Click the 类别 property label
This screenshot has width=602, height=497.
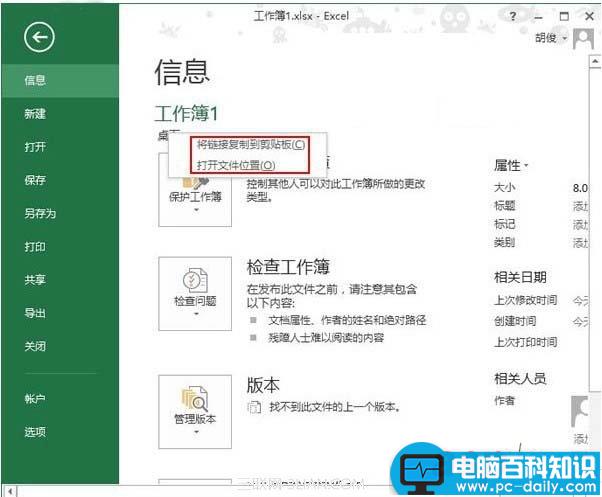(504, 243)
